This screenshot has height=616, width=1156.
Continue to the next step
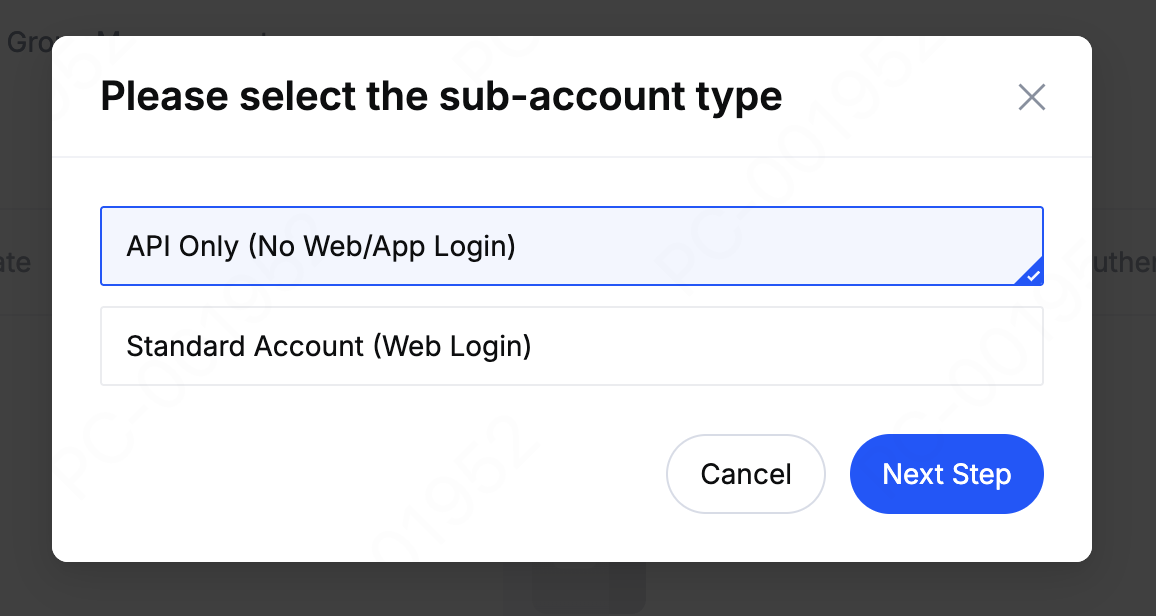point(946,474)
